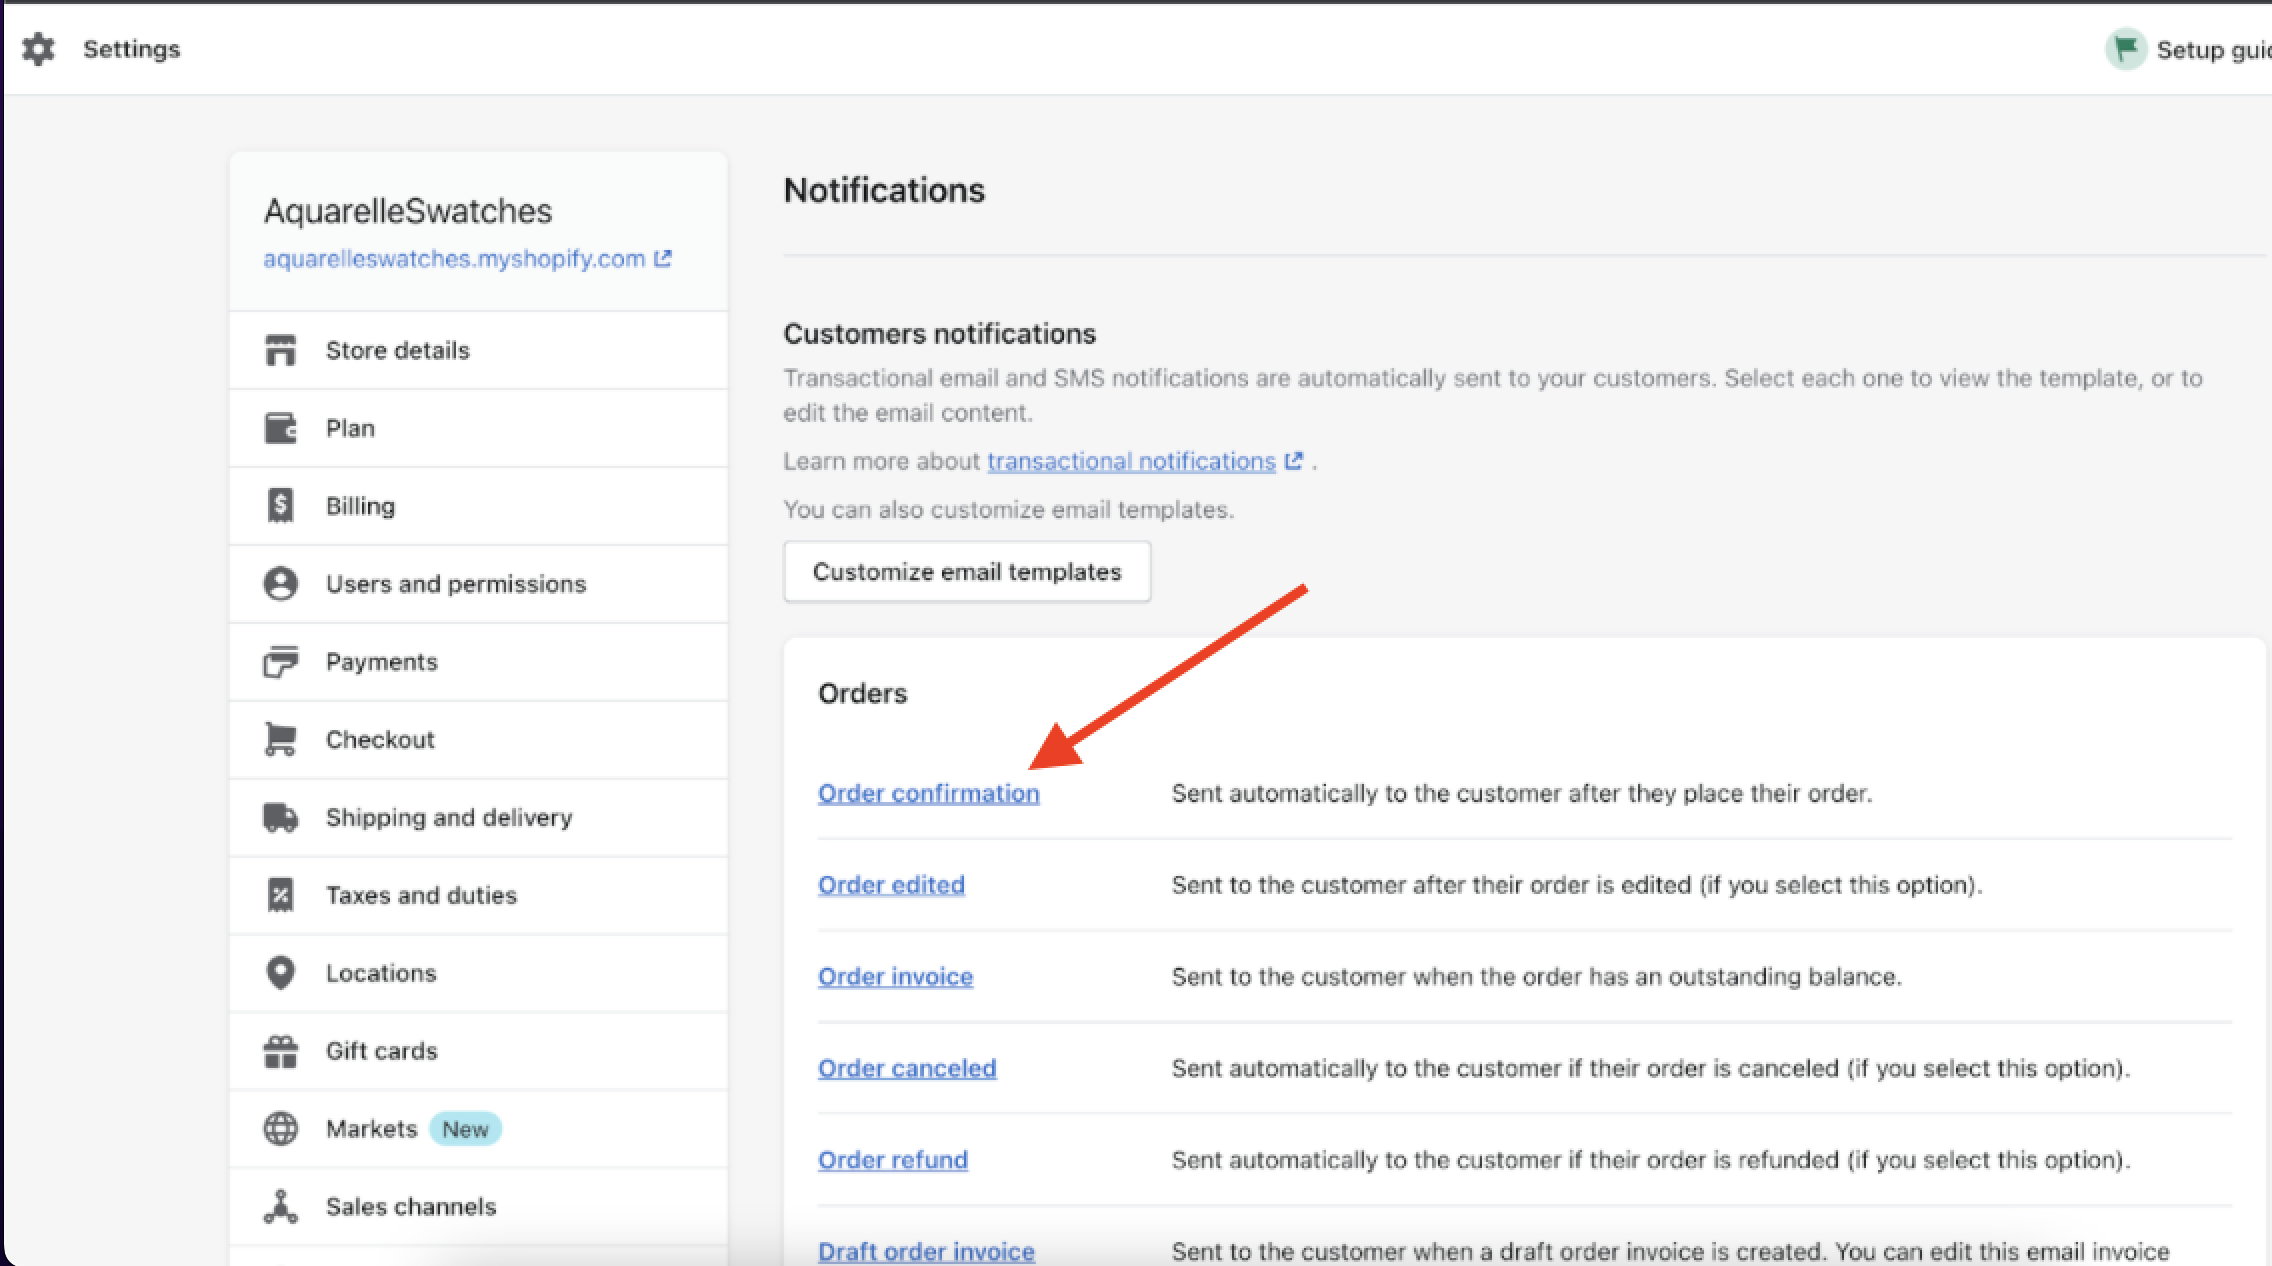Click the Store details storefront icon
Image resolution: width=2272 pixels, height=1266 pixels.
(x=280, y=350)
